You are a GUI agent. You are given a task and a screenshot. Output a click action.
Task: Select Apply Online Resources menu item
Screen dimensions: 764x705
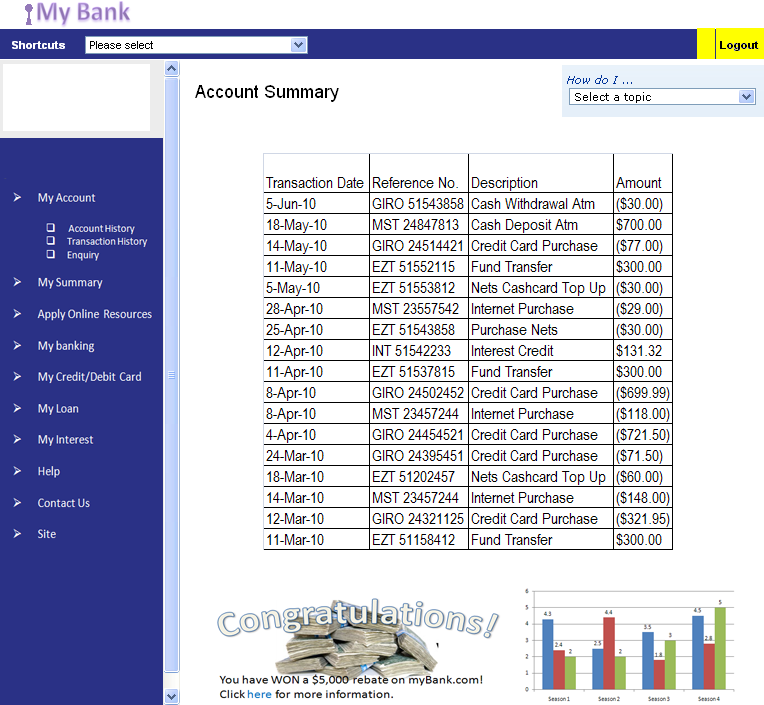click(x=94, y=314)
